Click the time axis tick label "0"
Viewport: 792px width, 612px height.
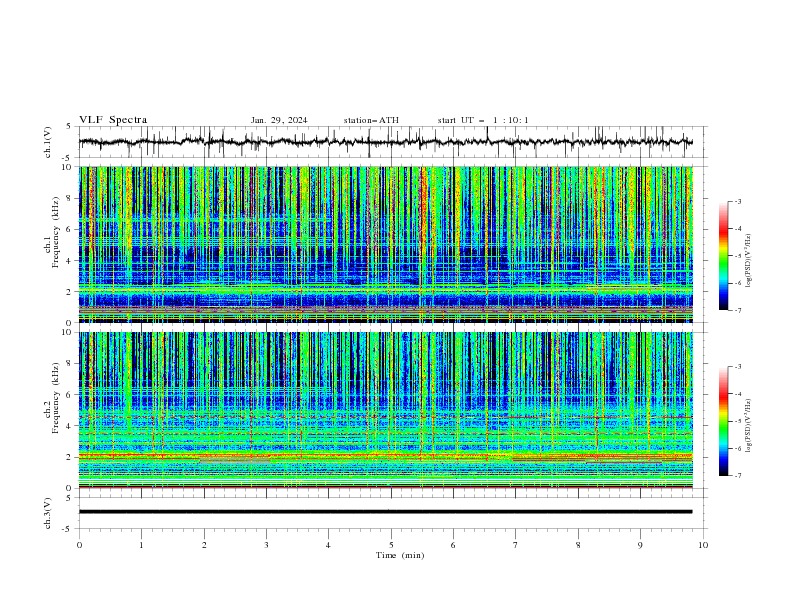pyautogui.click(x=79, y=545)
